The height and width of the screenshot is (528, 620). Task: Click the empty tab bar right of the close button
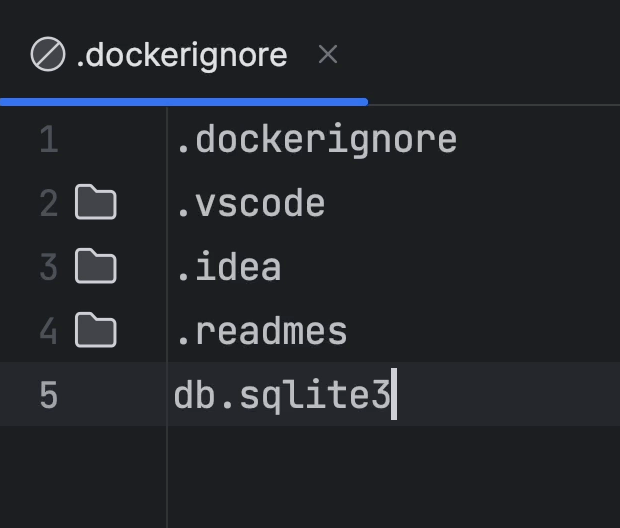(x=490, y=55)
